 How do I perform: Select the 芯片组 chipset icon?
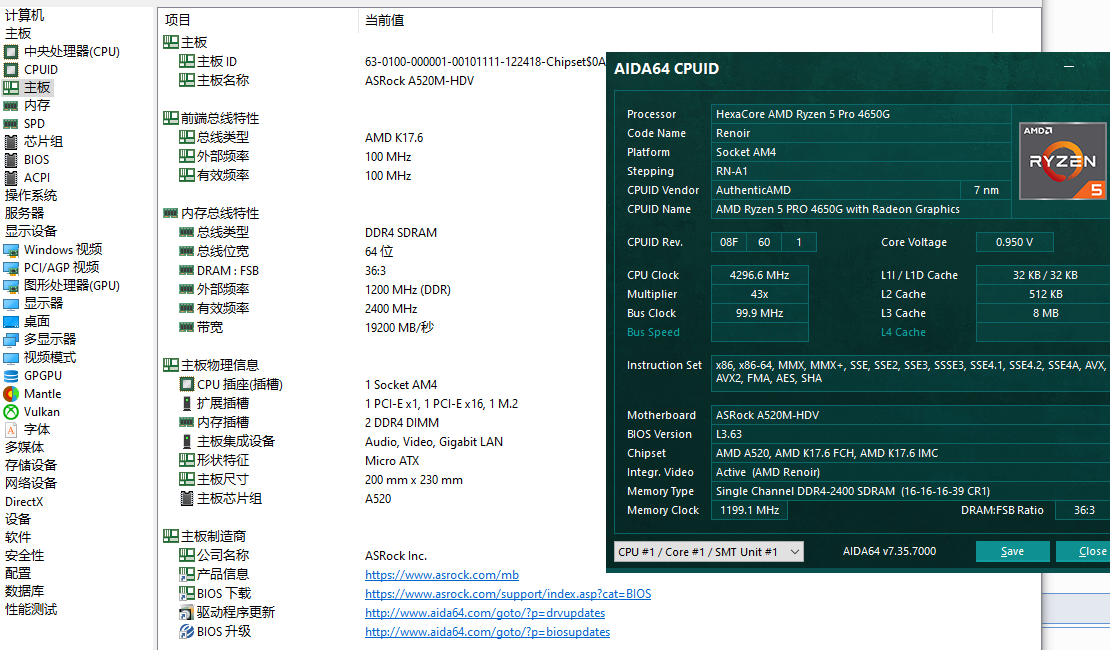(11, 142)
